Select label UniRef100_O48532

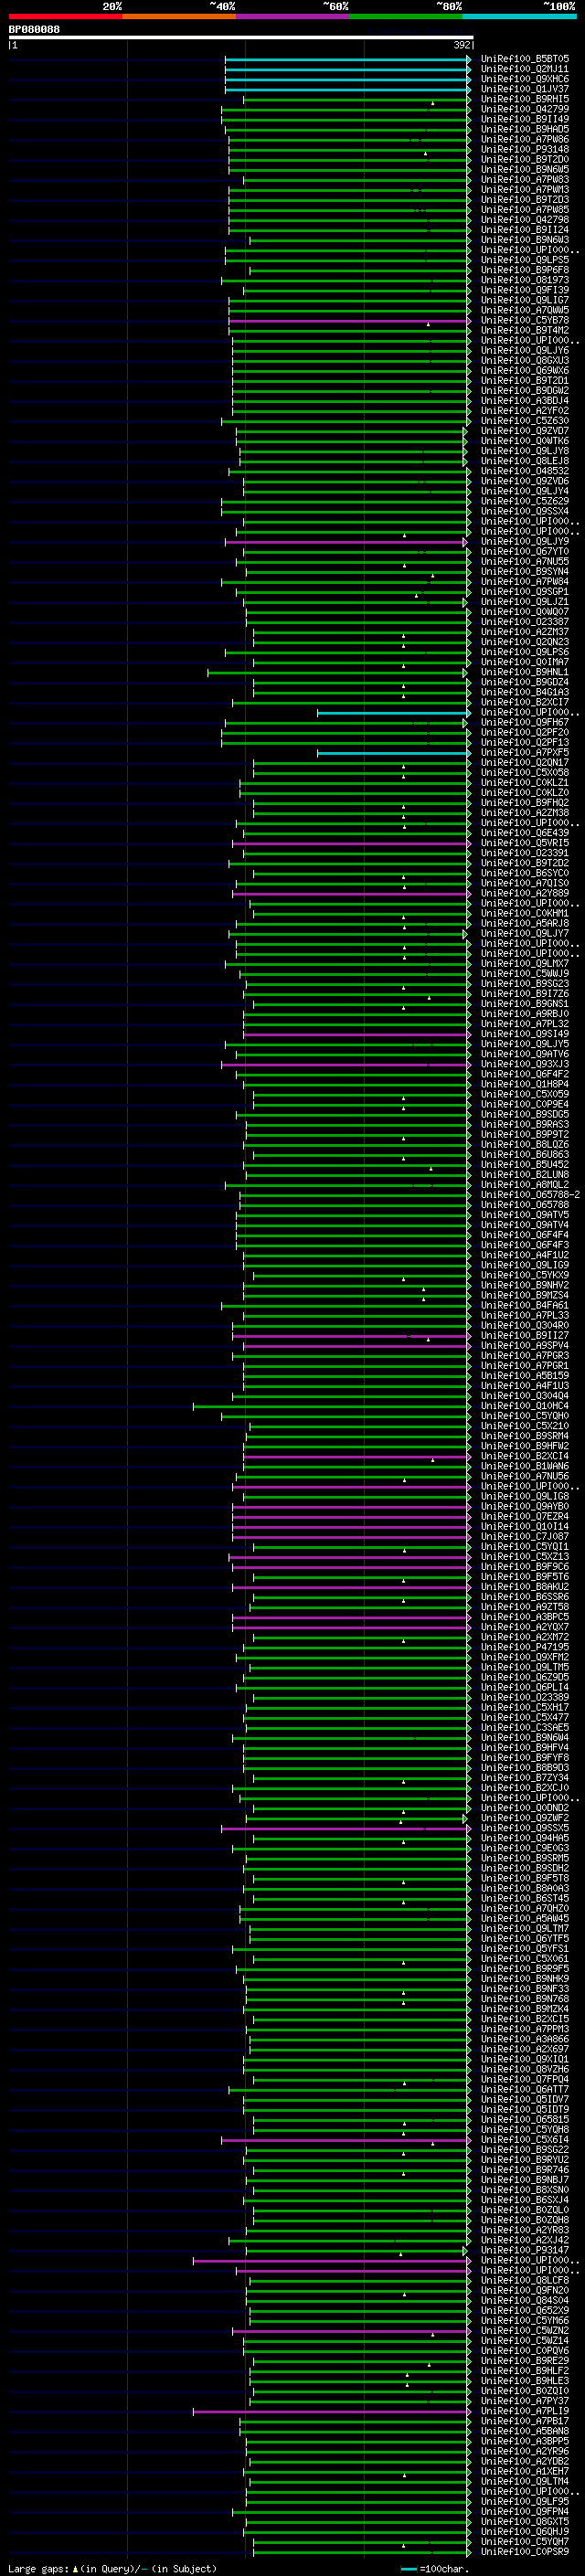pyautogui.click(x=525, y=471)
